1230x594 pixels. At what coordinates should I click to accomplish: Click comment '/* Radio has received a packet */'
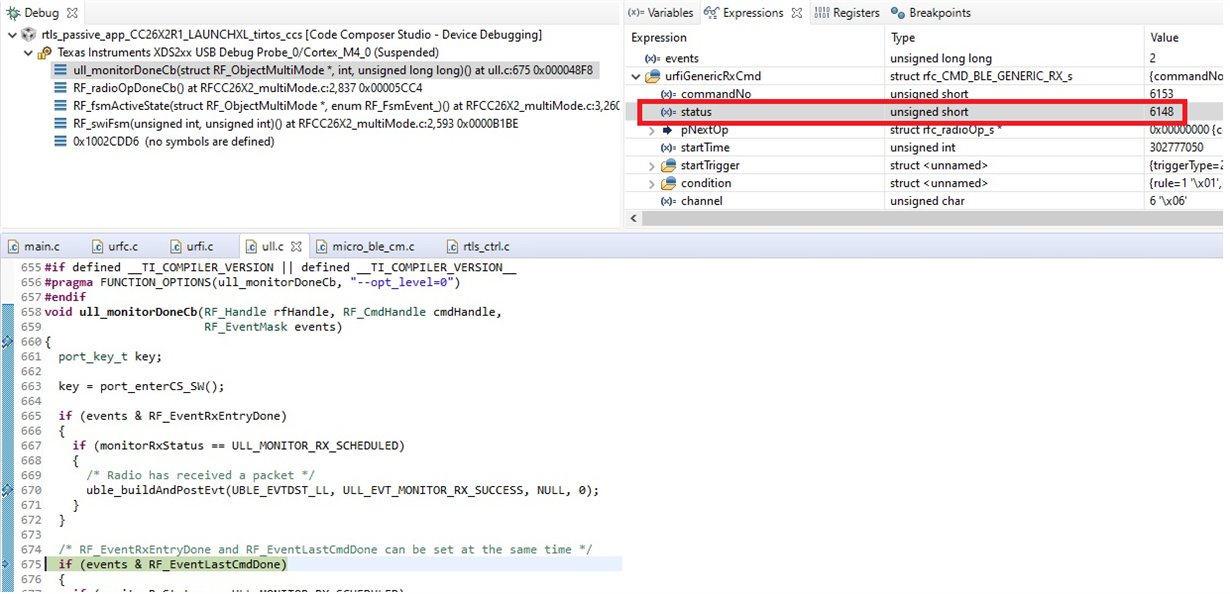coord(200,475)
